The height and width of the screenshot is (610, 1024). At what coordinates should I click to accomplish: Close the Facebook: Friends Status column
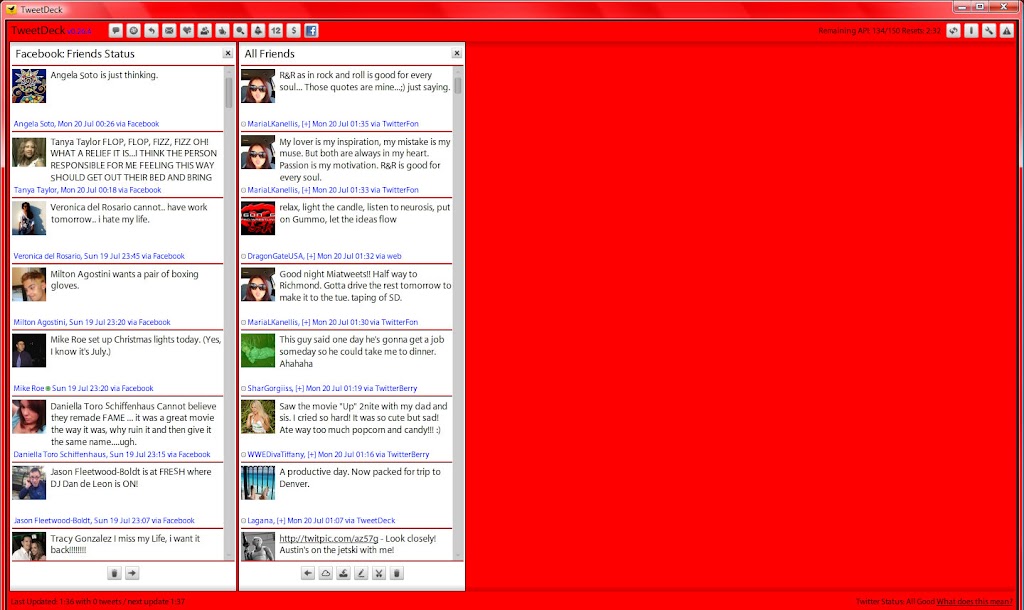[228, 54]
